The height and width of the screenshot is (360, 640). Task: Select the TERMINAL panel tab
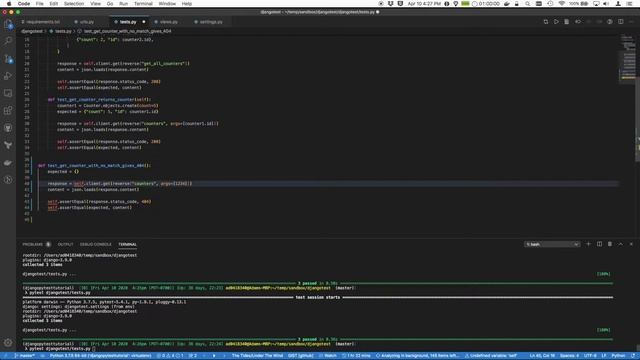(x=127, y=244)
